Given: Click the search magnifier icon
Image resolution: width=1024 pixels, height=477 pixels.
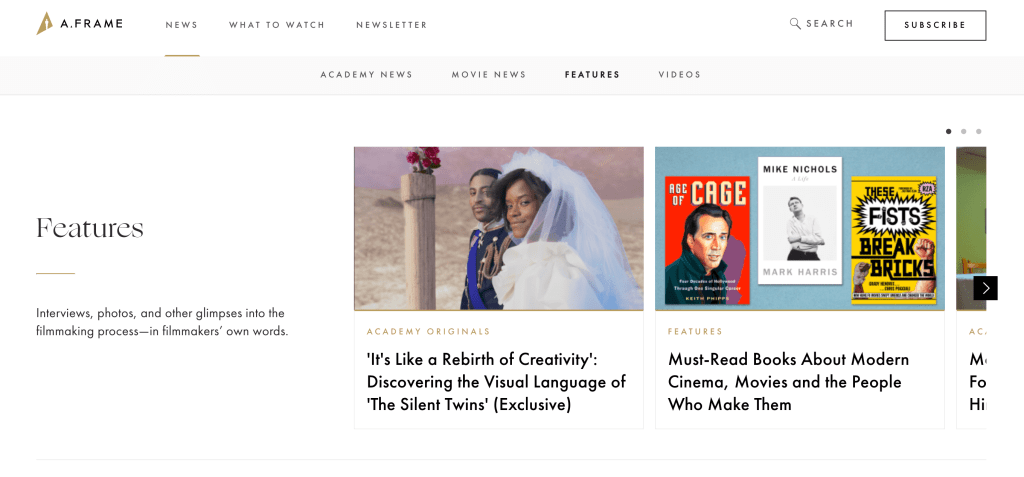Looking at the screenshot, I should click(x=795, y=24).
